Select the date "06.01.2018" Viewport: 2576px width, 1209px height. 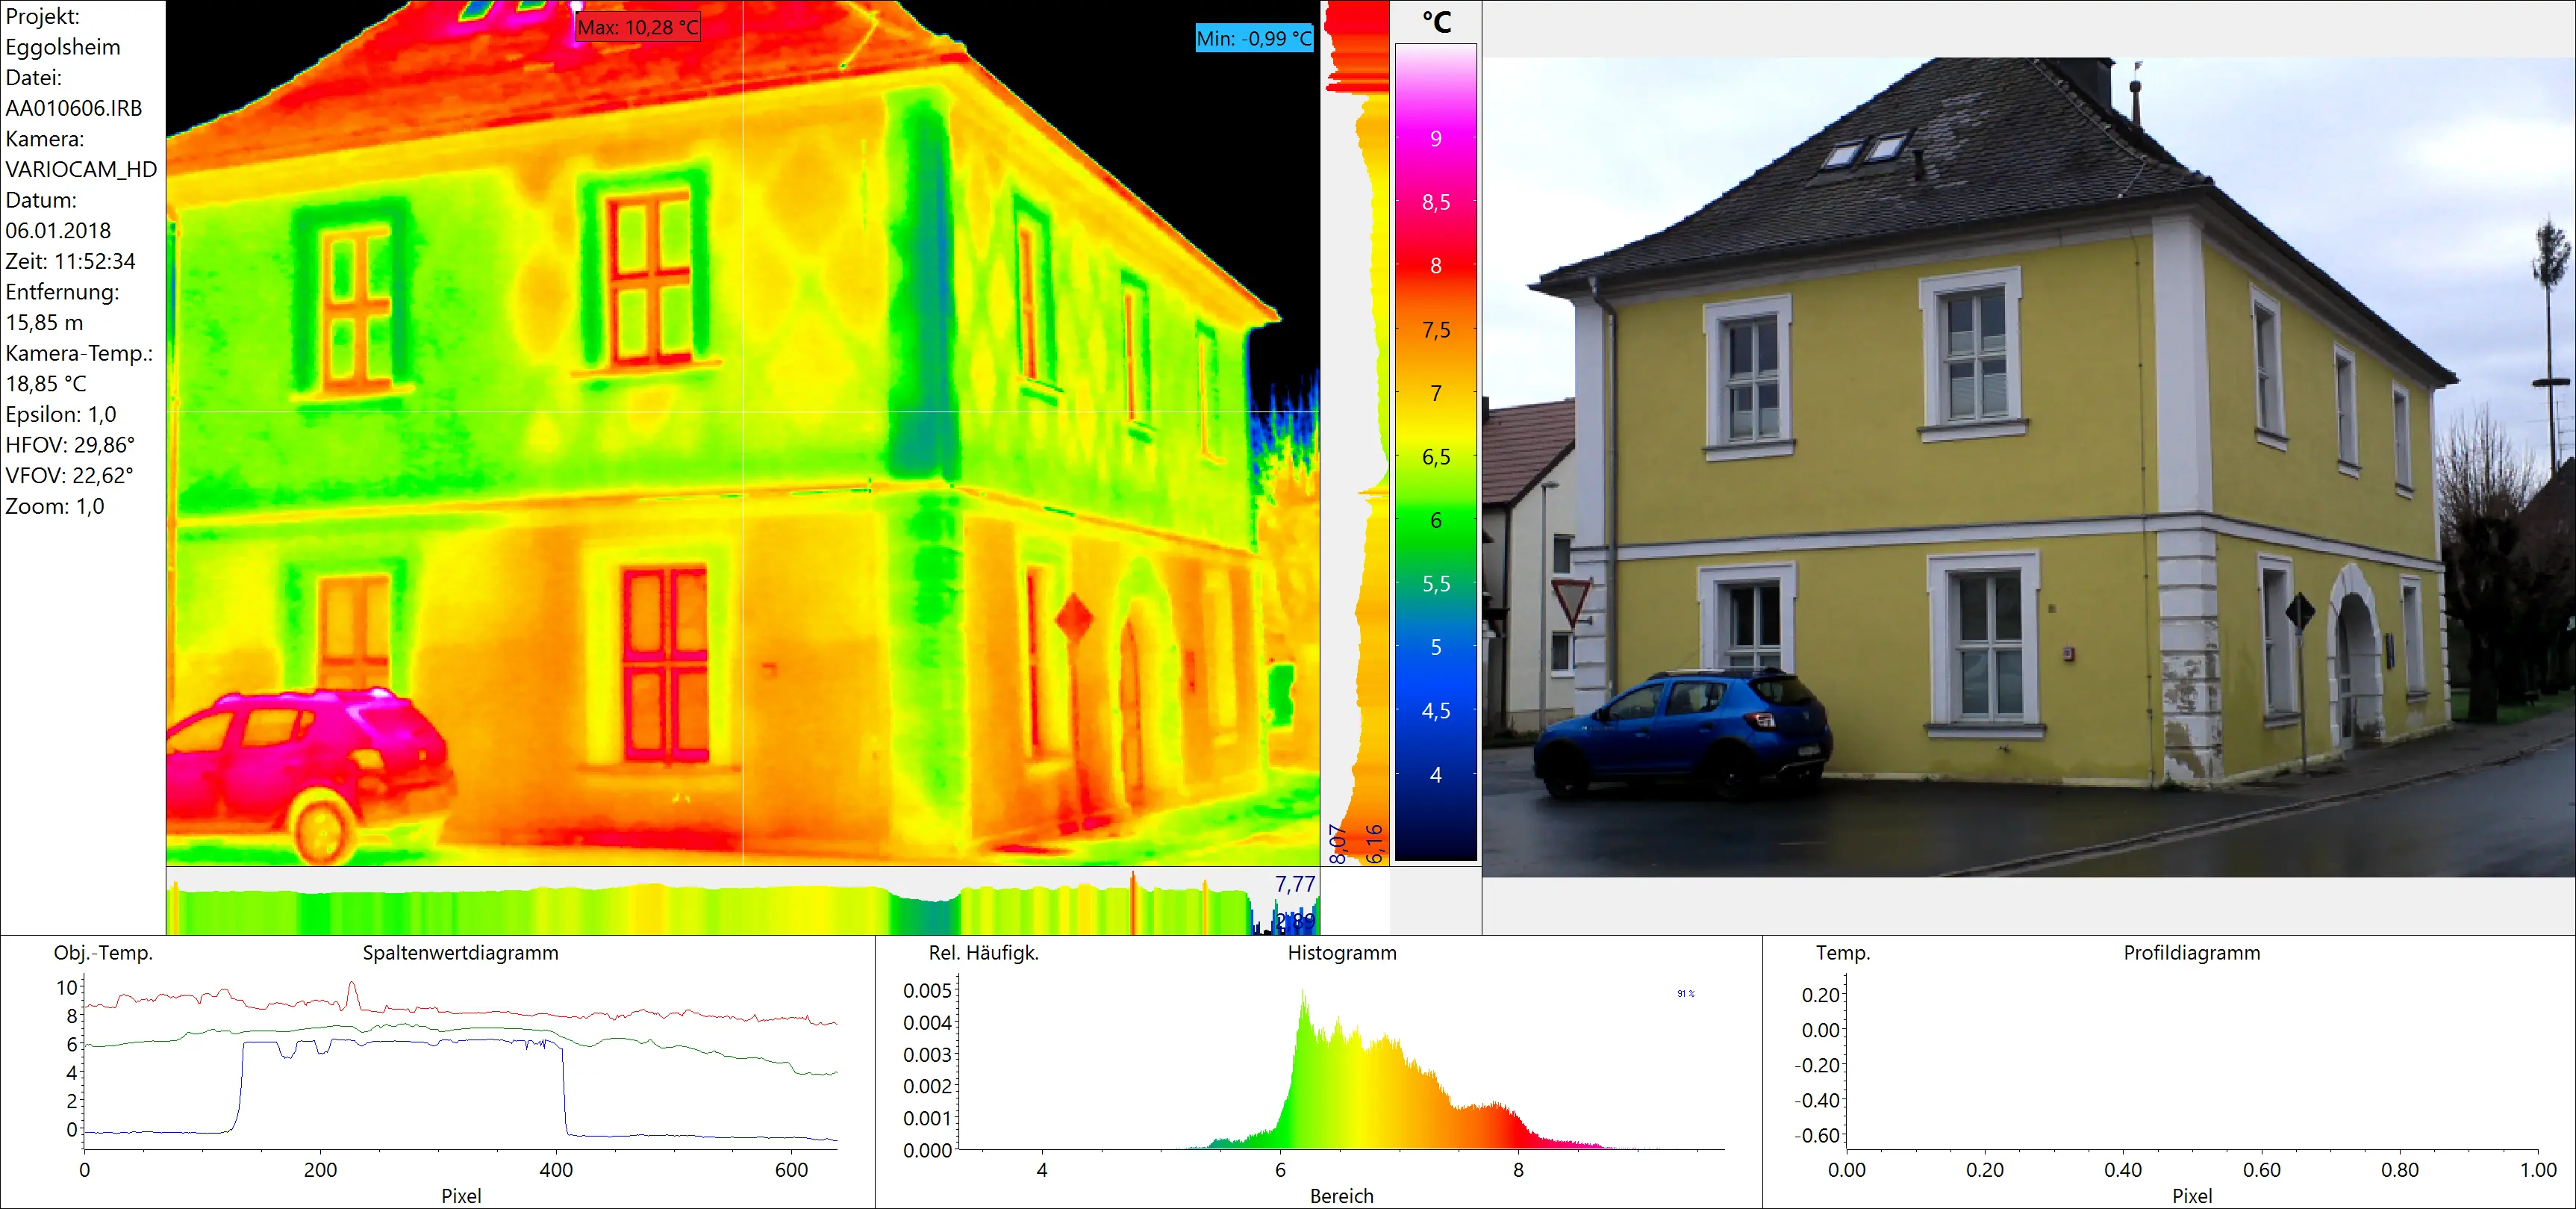tap(58, 230)
